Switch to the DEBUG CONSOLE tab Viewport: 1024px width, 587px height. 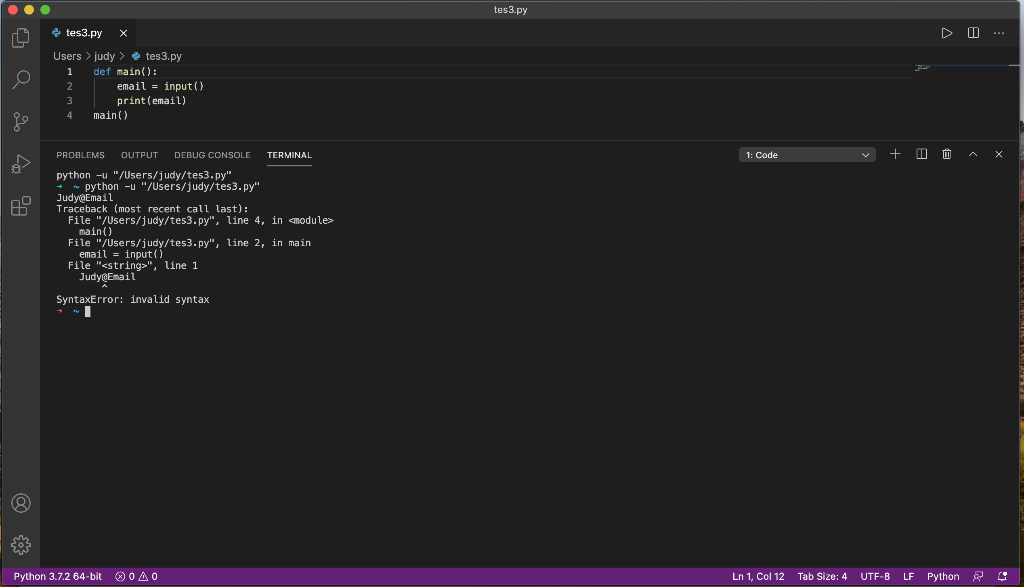(x=212, y=154)
